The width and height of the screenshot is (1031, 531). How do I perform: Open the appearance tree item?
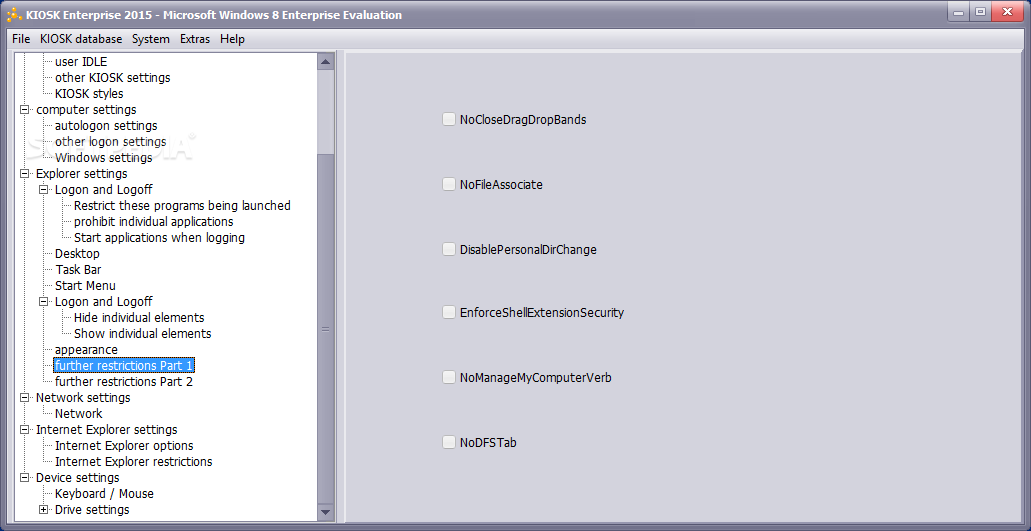(x=86, y=350)
